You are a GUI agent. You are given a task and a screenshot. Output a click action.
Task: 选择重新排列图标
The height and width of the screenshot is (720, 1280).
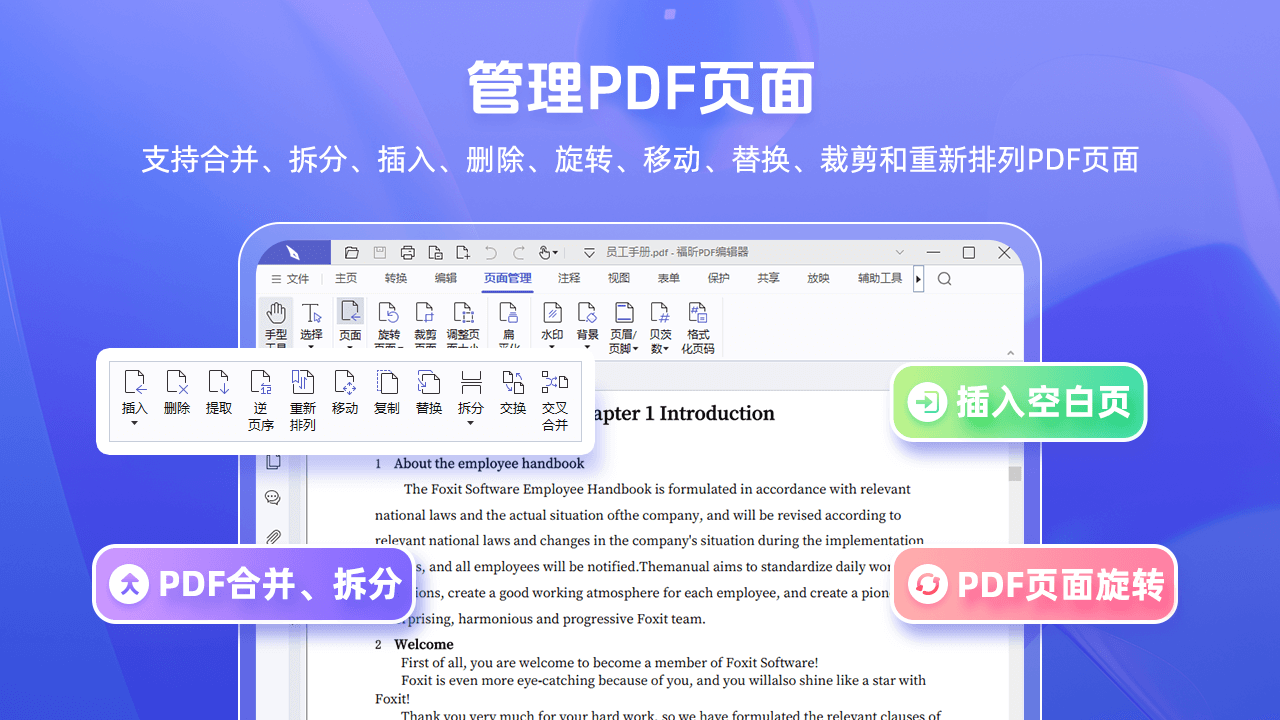click(x=303, y=383)
